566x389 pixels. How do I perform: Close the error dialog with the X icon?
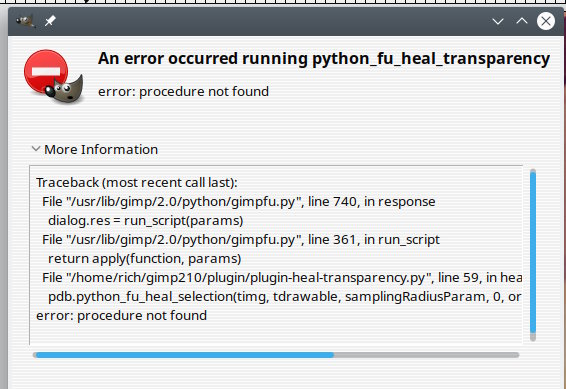click(546, 21)
